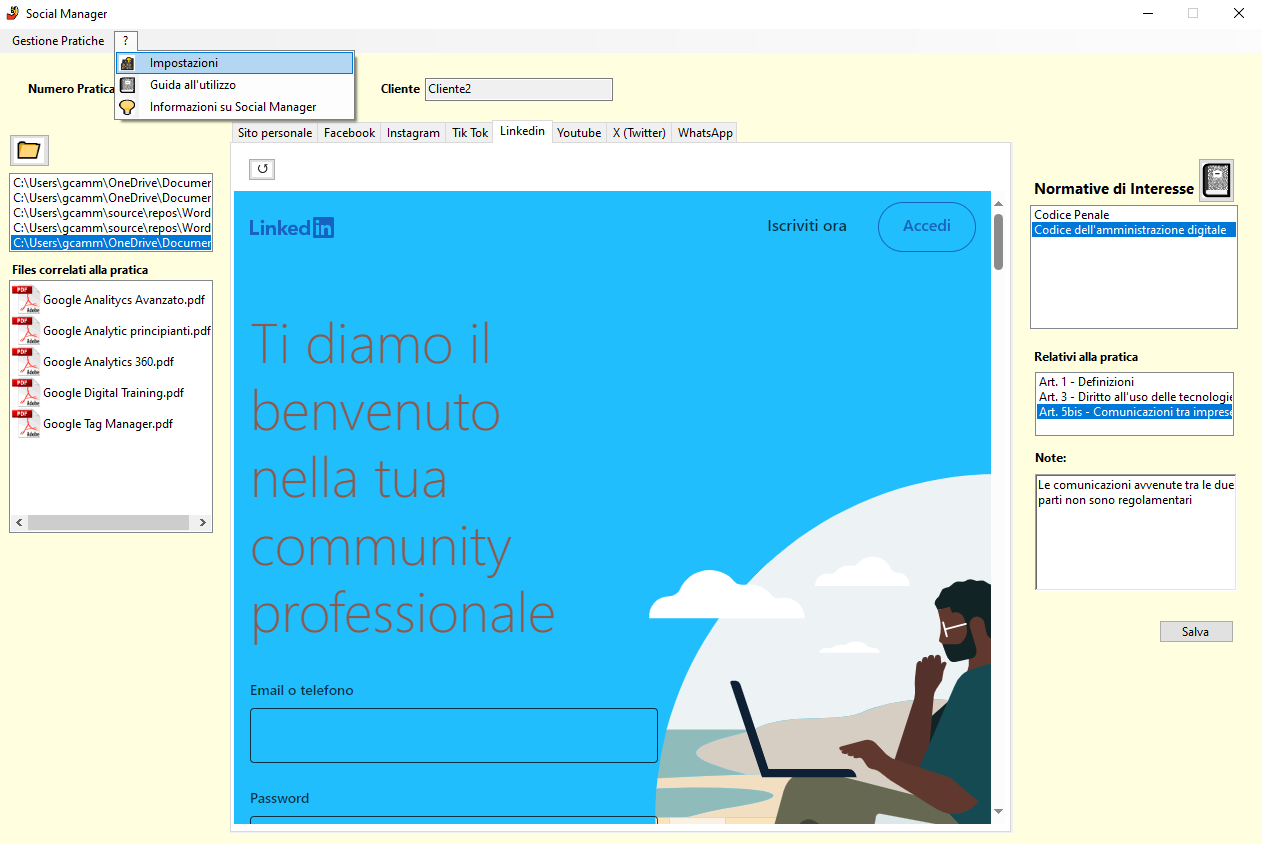Click the LinkedIn logo in the page
This screenshot has height=844, width=1262.
[292, 227]
